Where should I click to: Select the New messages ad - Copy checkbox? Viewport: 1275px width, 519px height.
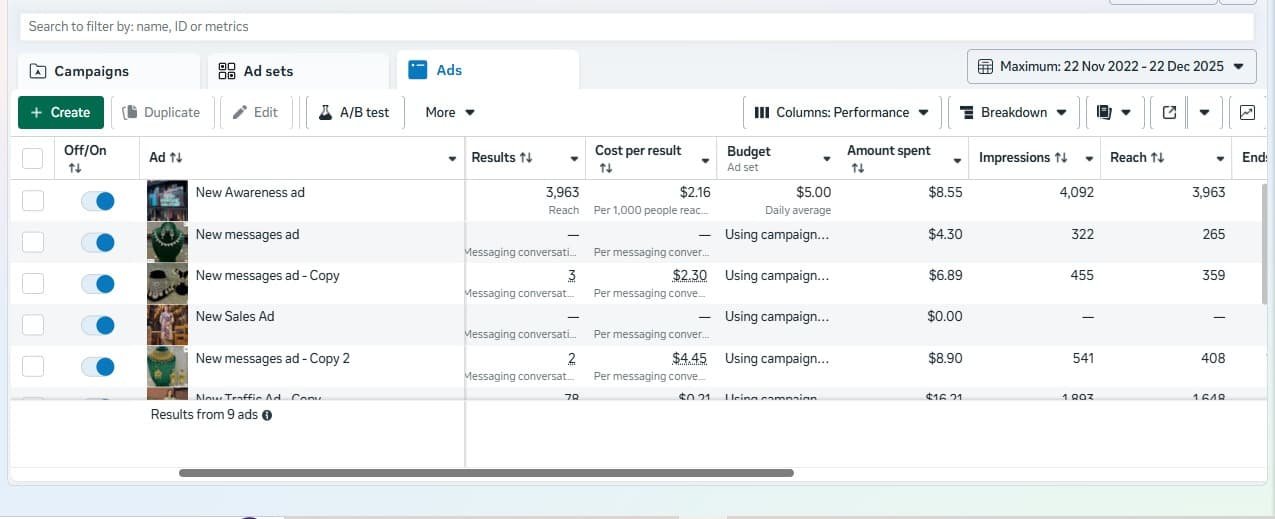[33, 284]
